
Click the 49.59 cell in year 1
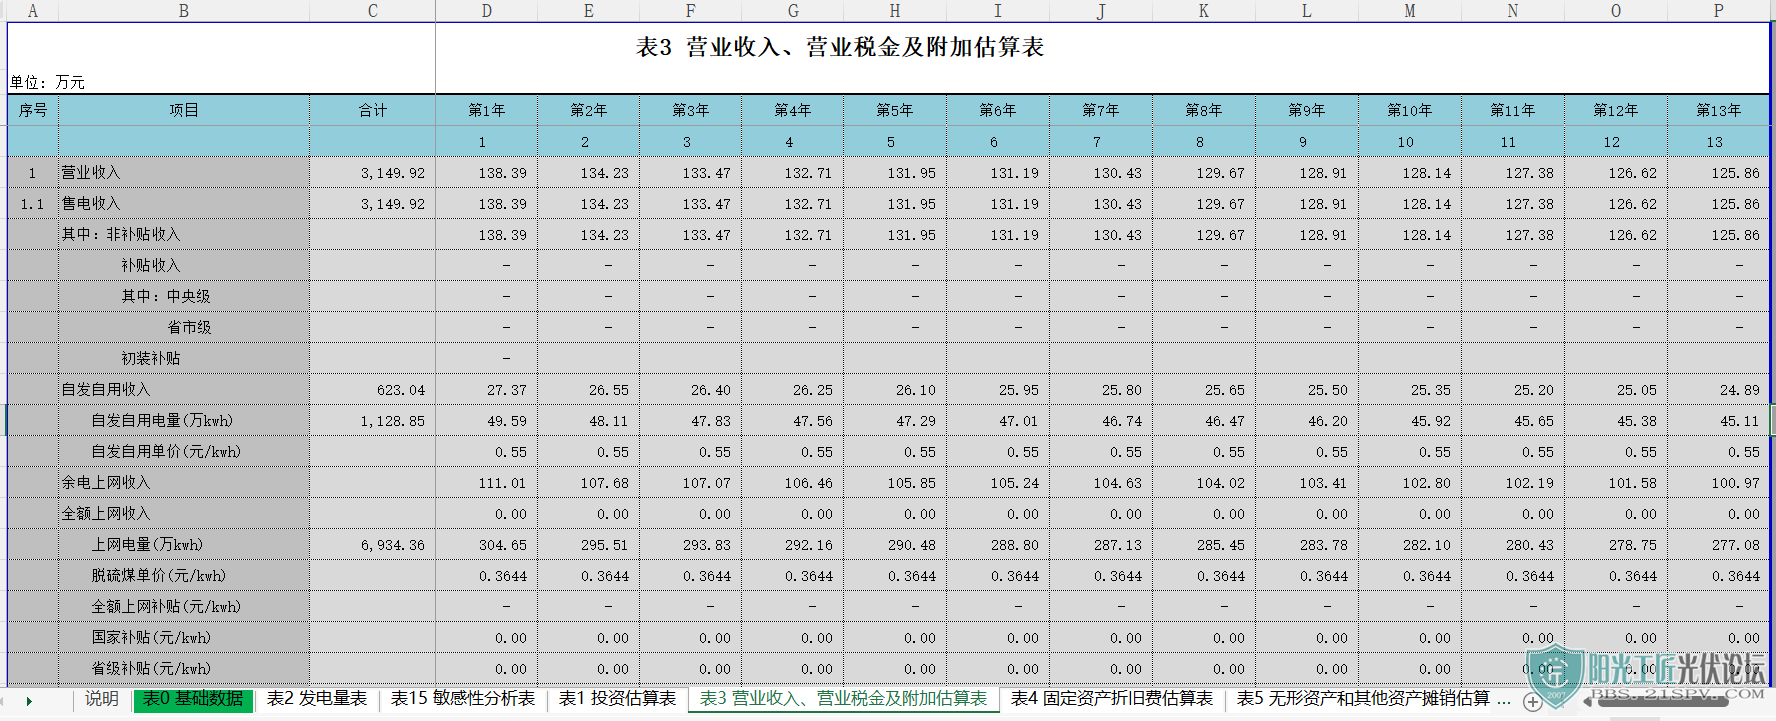tap(487, 421)
